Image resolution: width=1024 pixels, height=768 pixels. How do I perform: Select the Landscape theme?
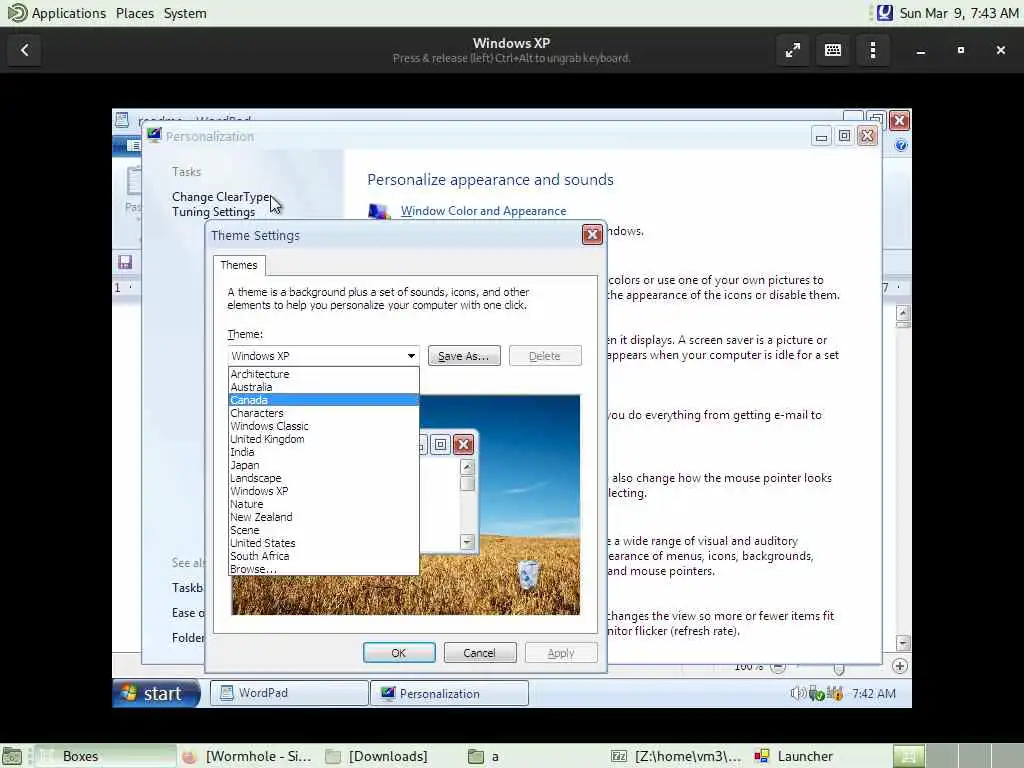(324, 478)
